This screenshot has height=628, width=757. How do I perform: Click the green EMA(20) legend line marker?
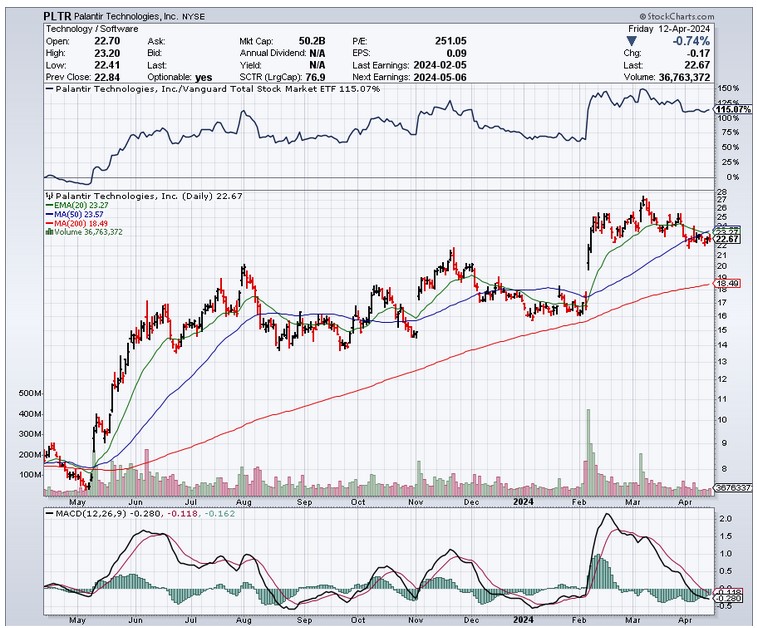[49, 205]
